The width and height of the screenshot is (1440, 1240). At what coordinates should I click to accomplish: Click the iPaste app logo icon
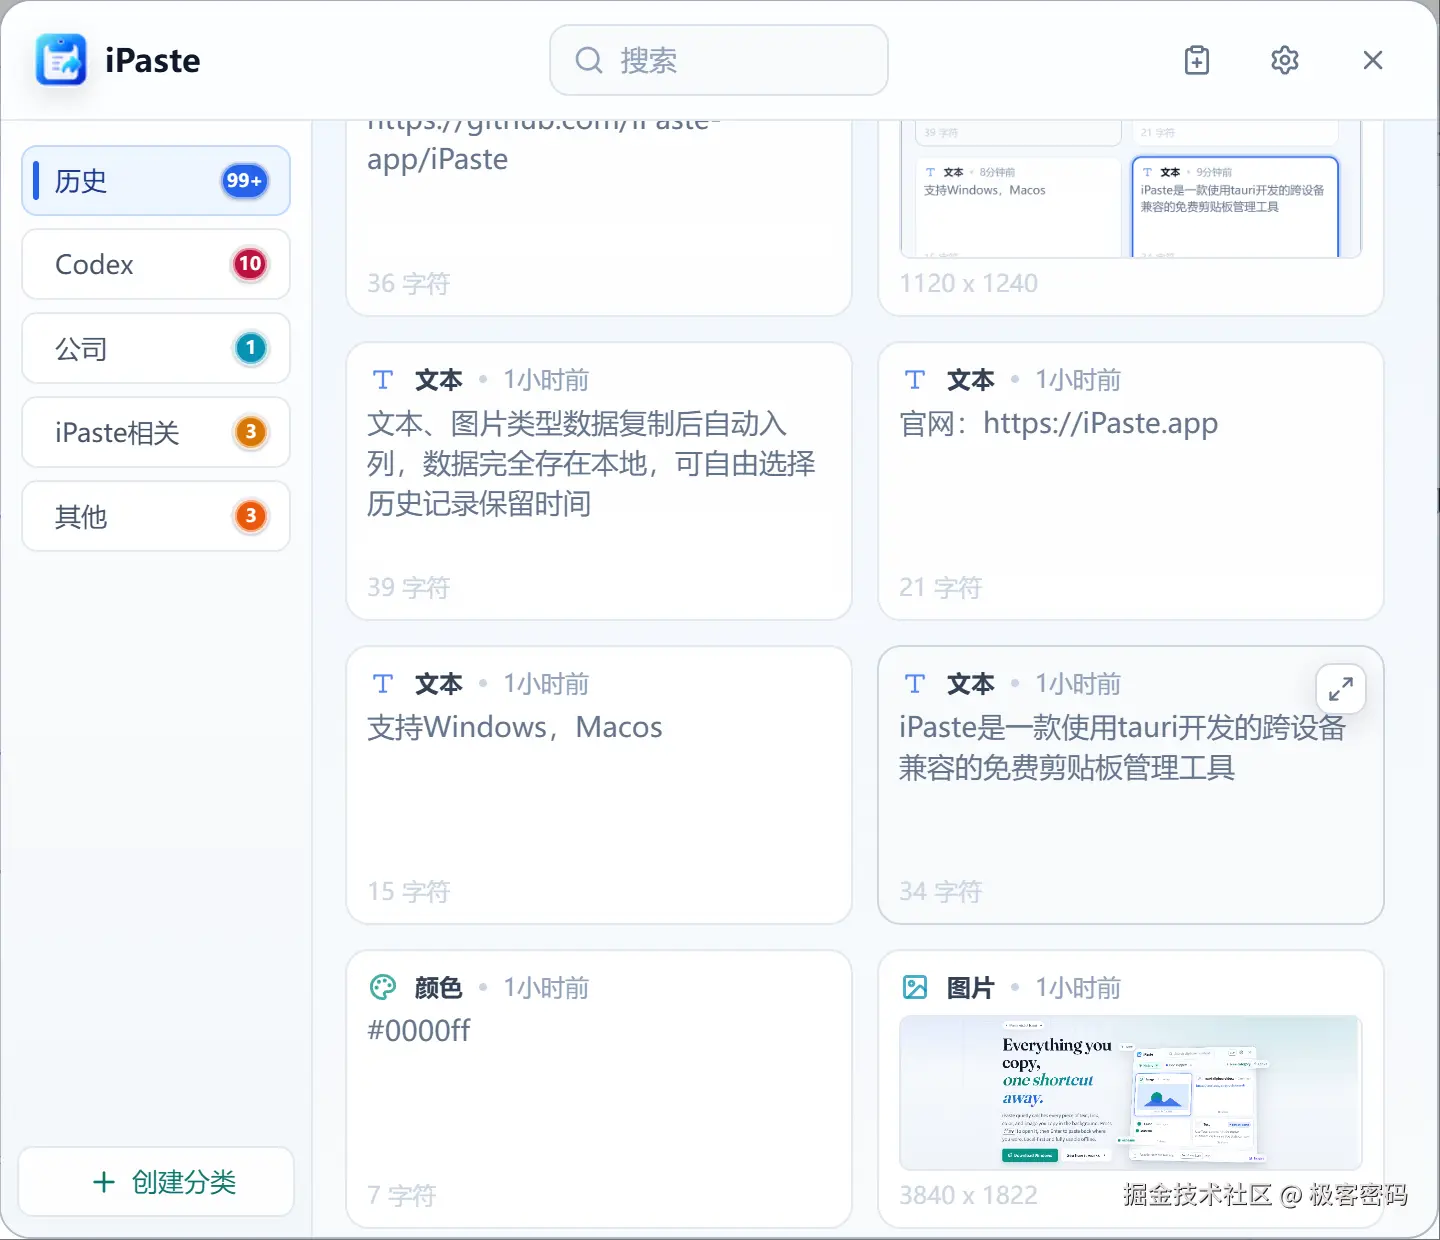coord(61,60)
